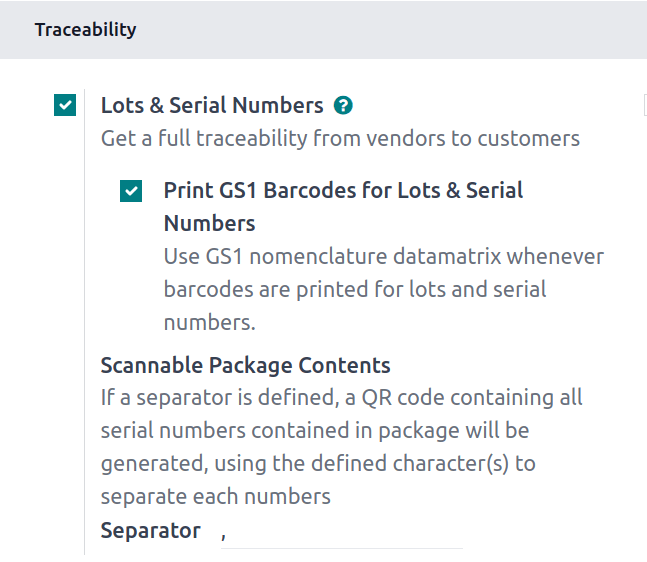Click the Print GS1 Barcodes label text
This screenshot has height=562, width=647.
[x=343, y=190]
